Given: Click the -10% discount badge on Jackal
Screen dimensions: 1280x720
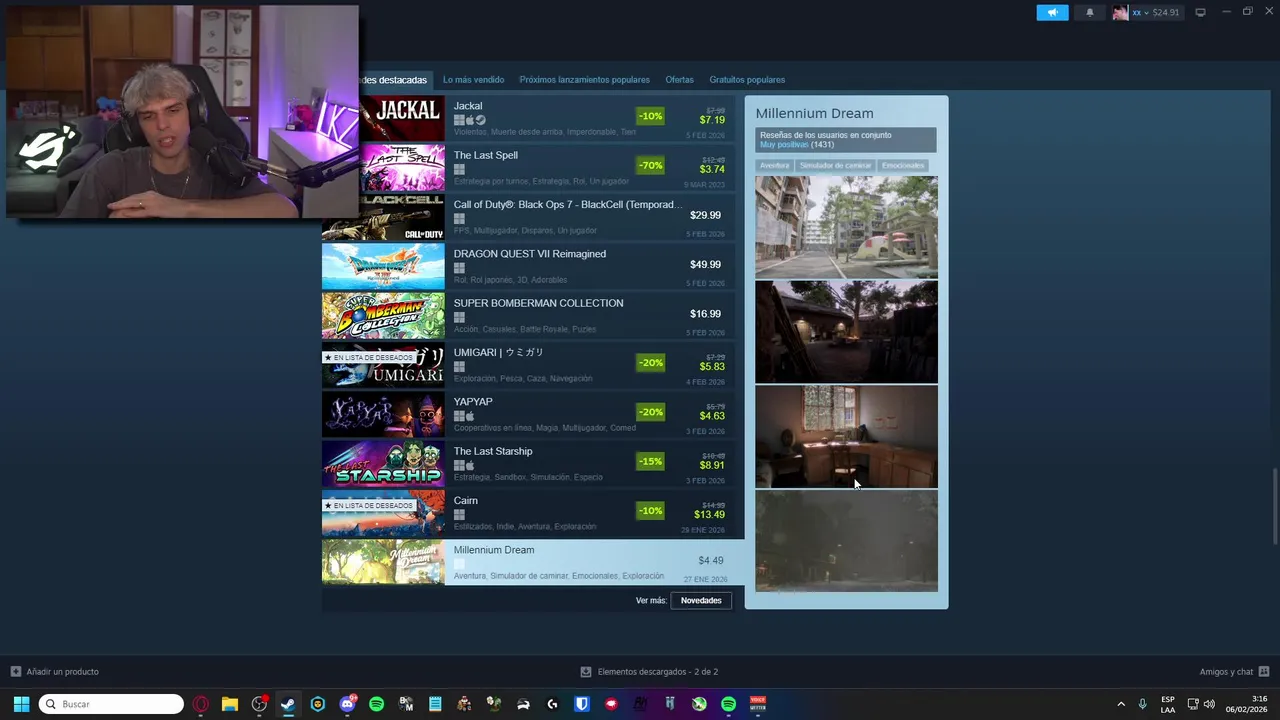Looking at the screenshot, I should [650, 116].
